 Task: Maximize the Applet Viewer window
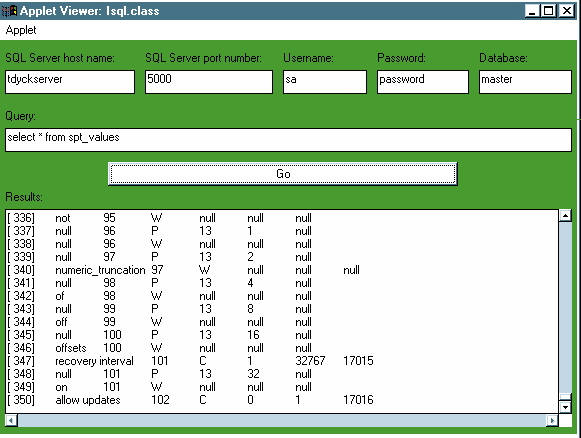(x=549, y=11)
